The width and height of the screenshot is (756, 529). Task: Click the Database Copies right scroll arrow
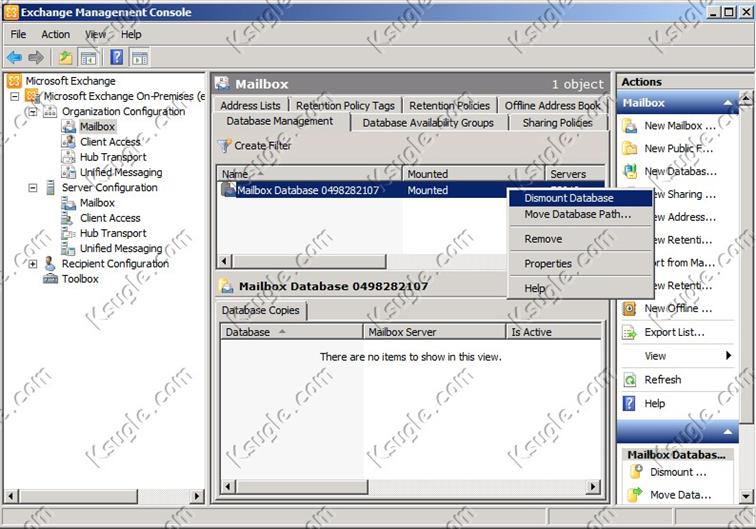click(x=593, y=487)
